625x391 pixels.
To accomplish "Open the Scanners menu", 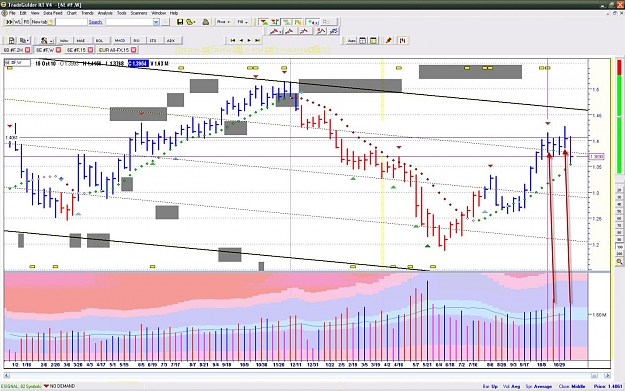I will [x=139, y=13].
